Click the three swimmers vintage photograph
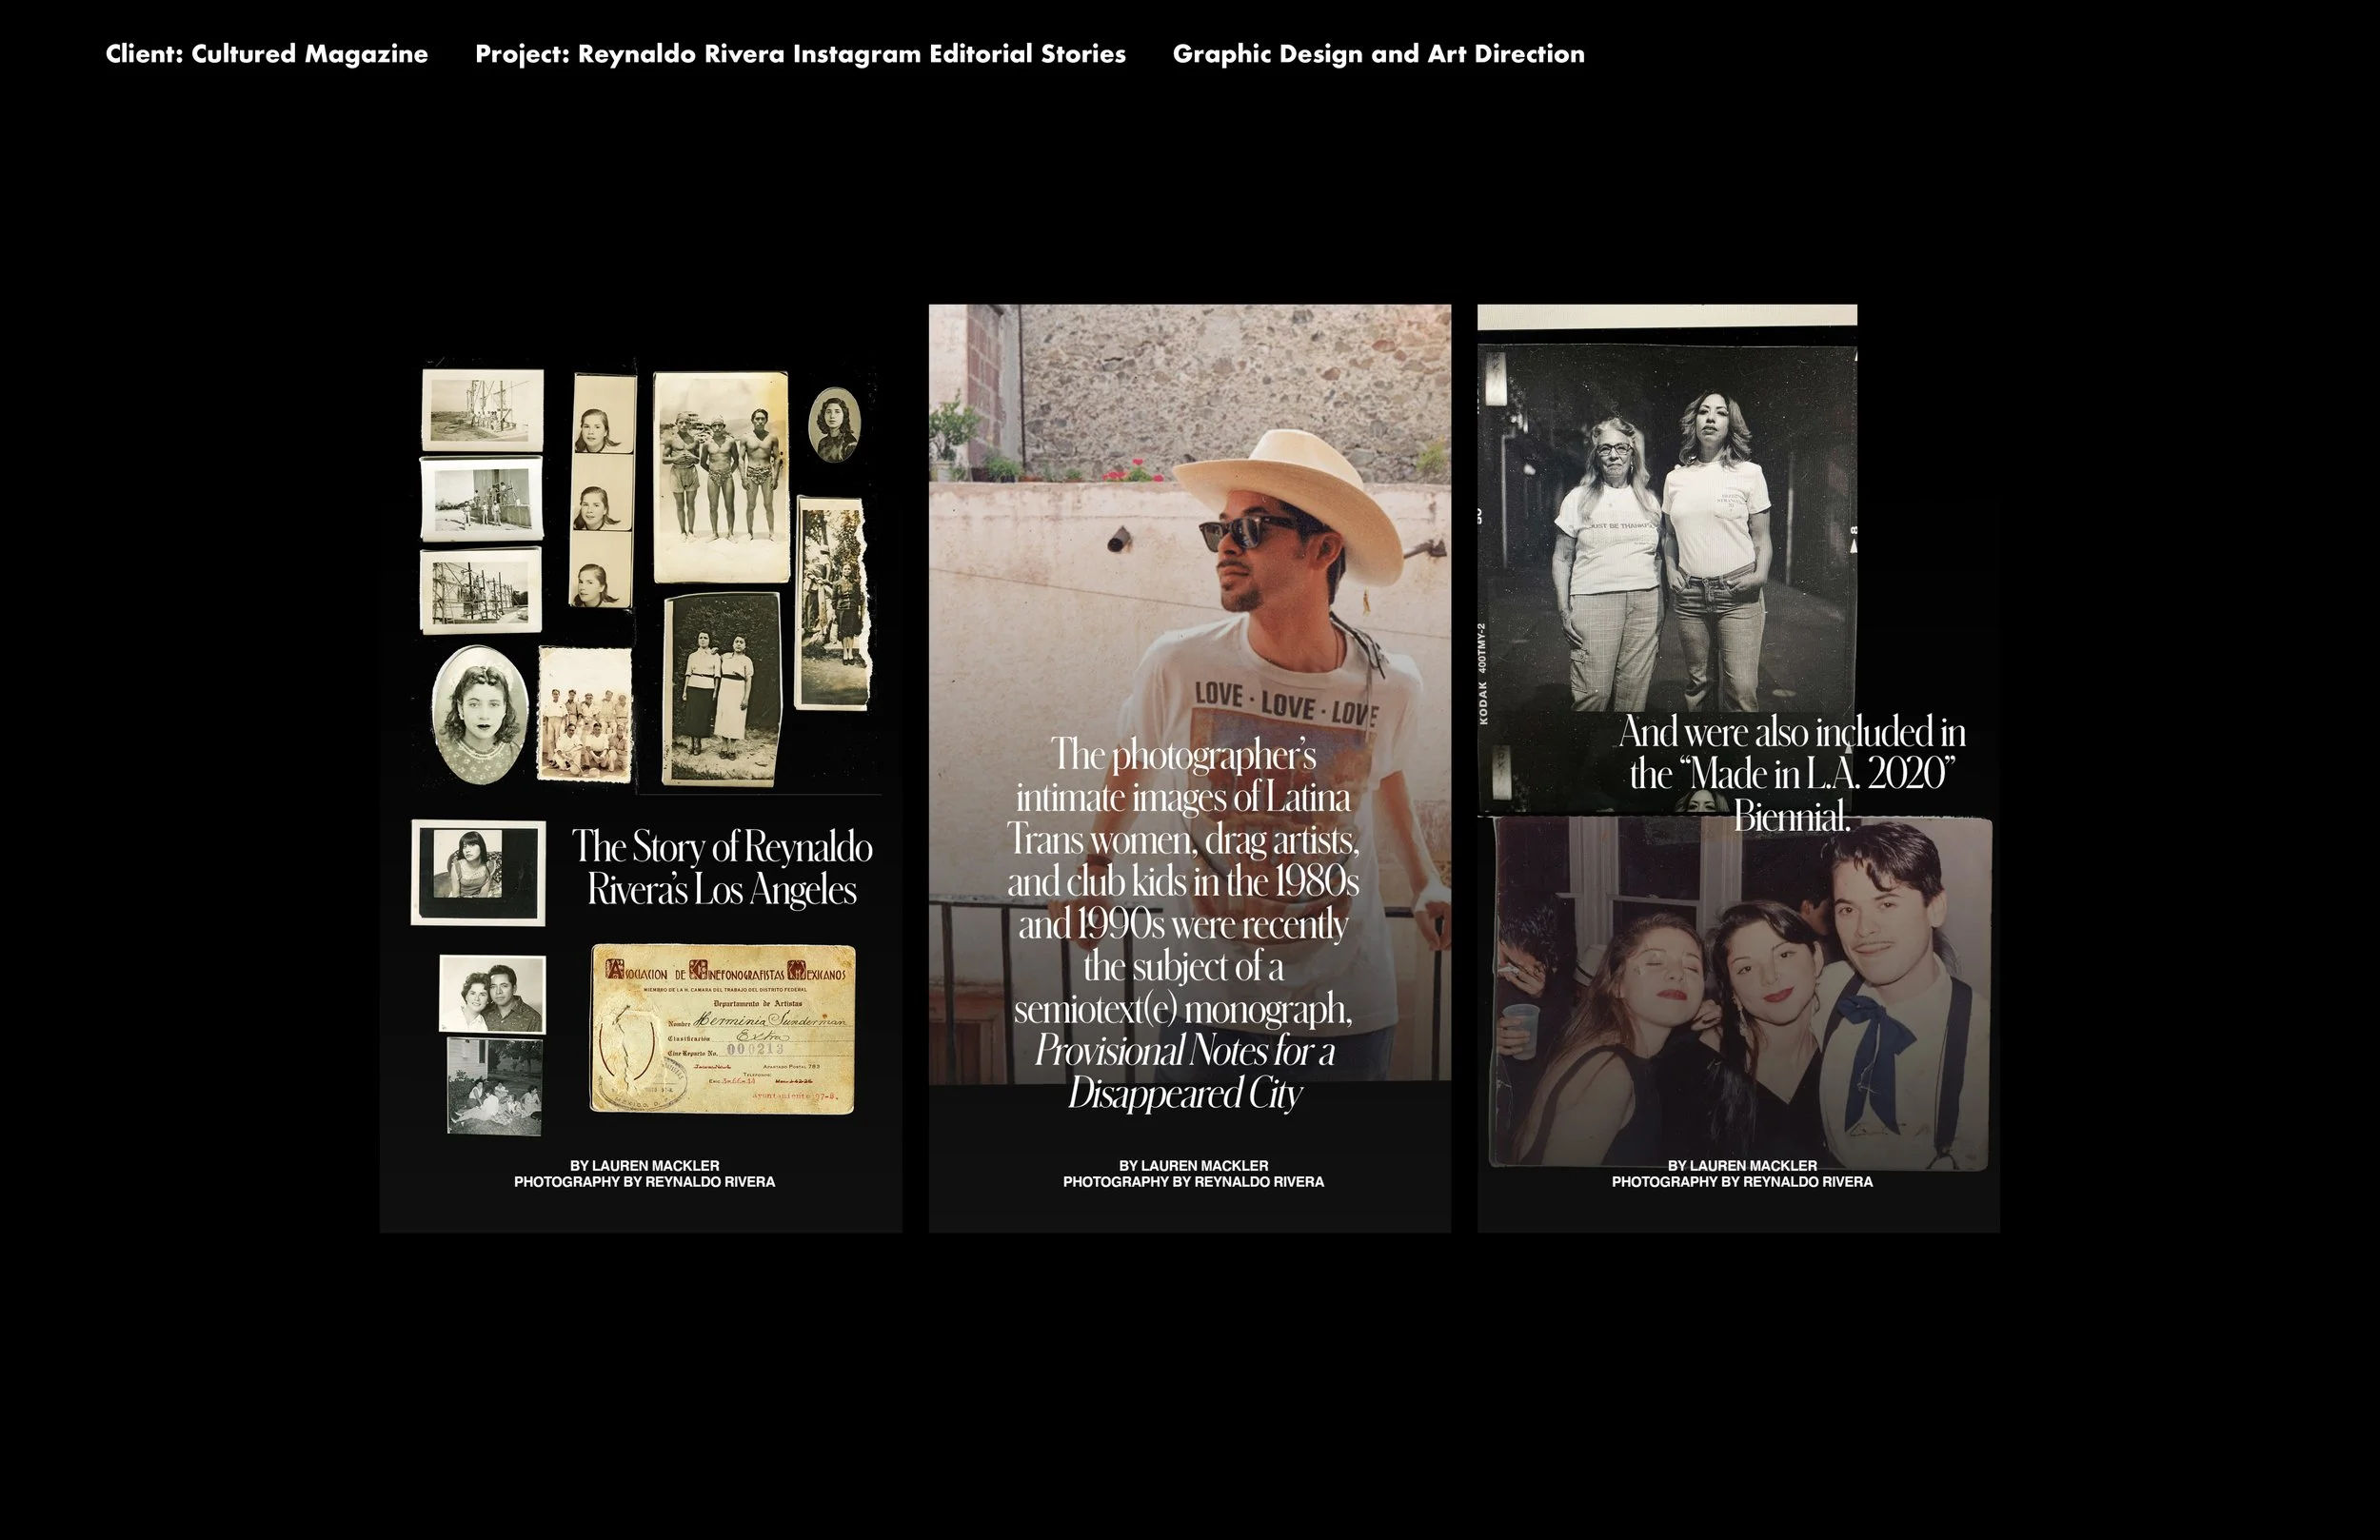The image size is (2380, 1540). tap(722, 480)
